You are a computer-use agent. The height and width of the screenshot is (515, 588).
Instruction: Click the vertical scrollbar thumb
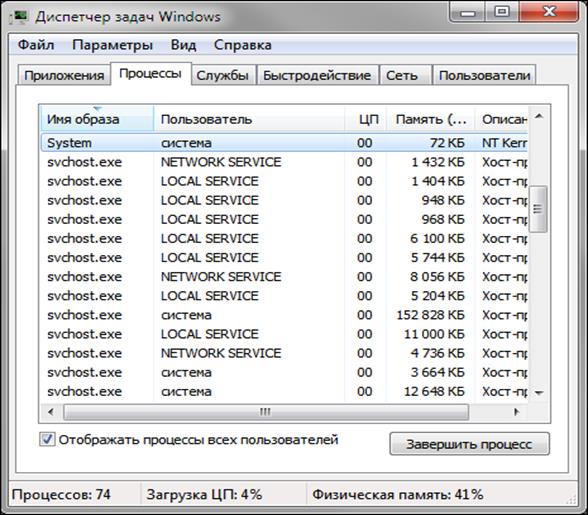538,209
